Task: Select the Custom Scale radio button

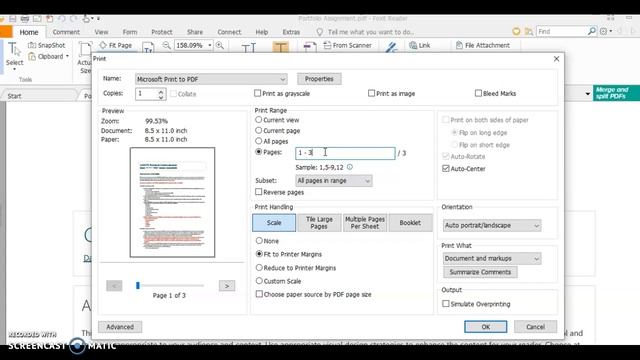Action: [259, 281]
